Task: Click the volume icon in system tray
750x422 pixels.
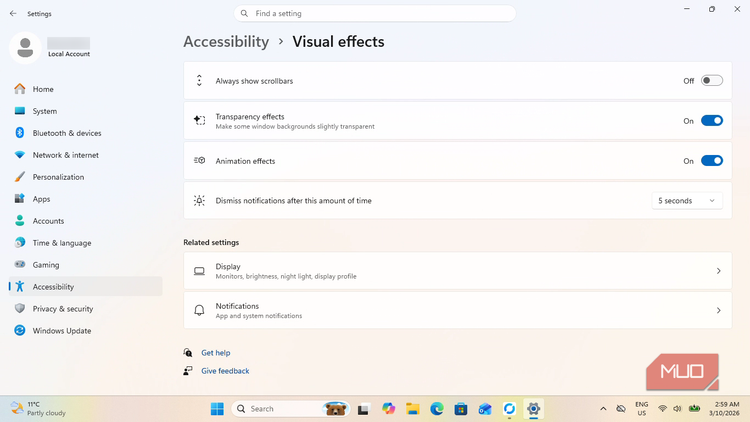Action: (x=677, y=409)
